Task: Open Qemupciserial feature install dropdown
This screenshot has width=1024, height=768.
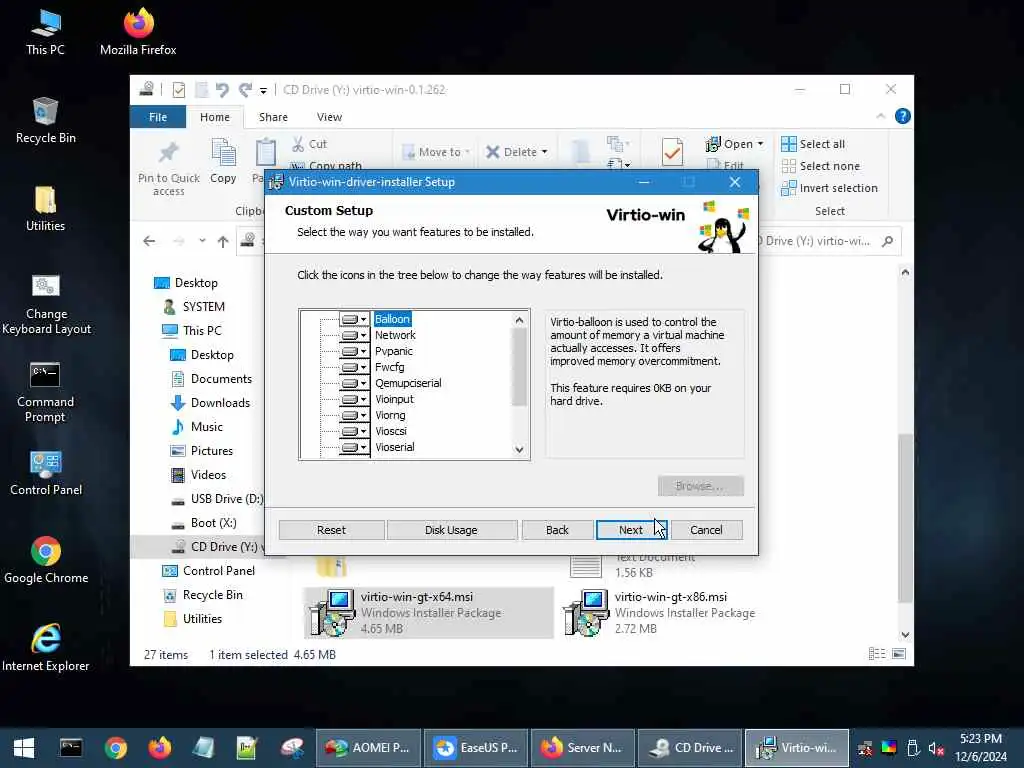Action: (x=355, y=383)
